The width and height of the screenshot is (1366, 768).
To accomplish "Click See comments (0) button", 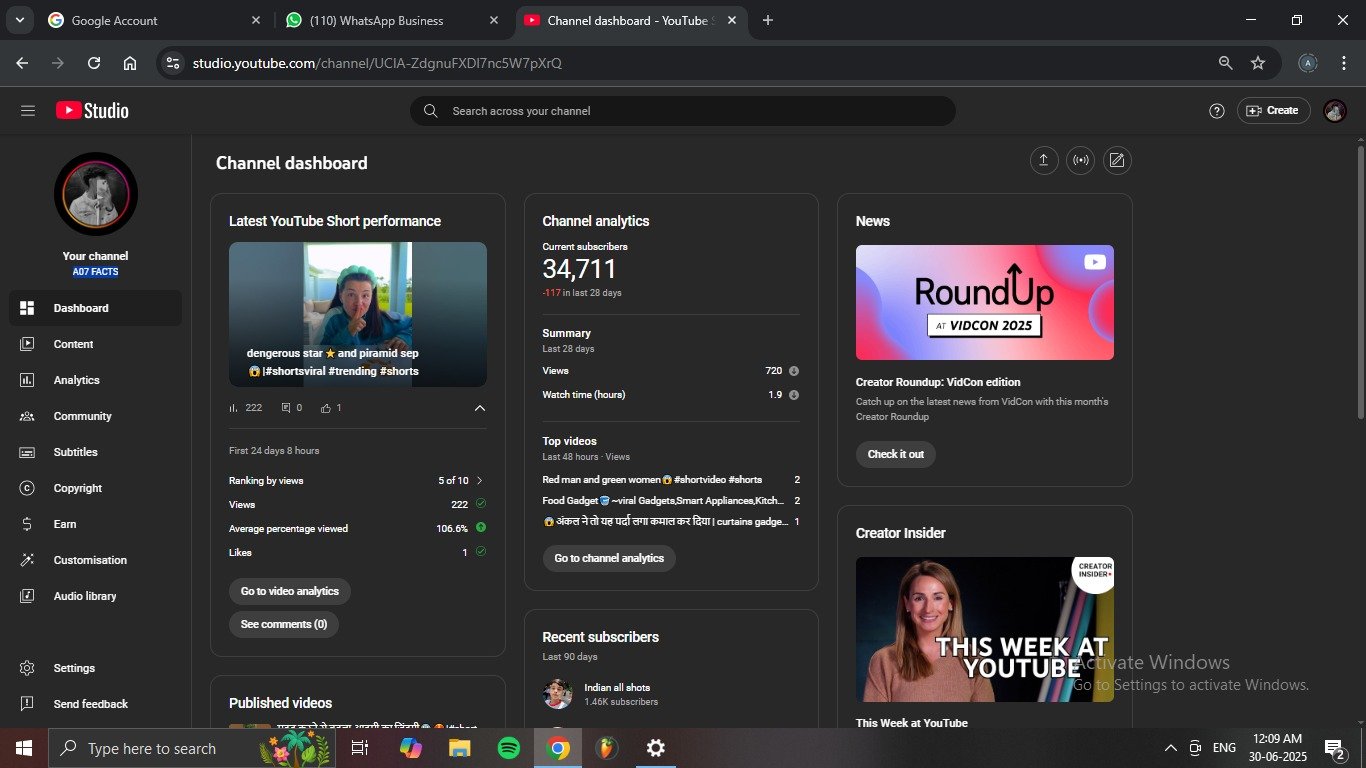I will [284, 624].
